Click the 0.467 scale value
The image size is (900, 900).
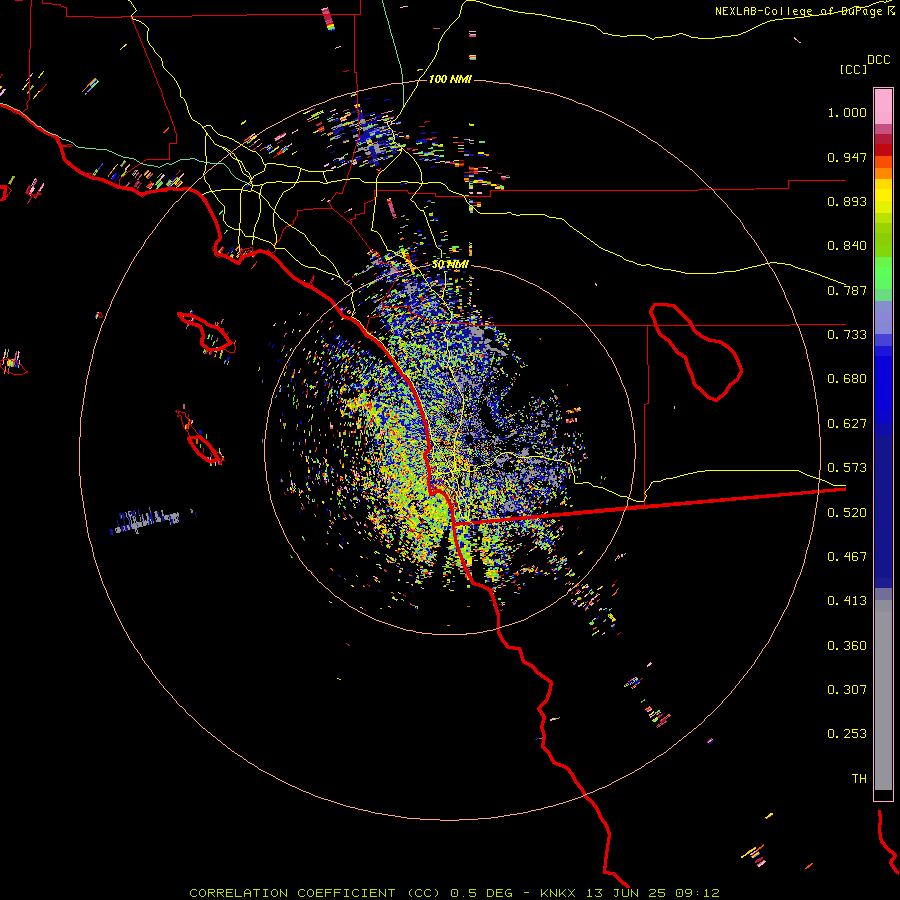[x=847, y=557]
